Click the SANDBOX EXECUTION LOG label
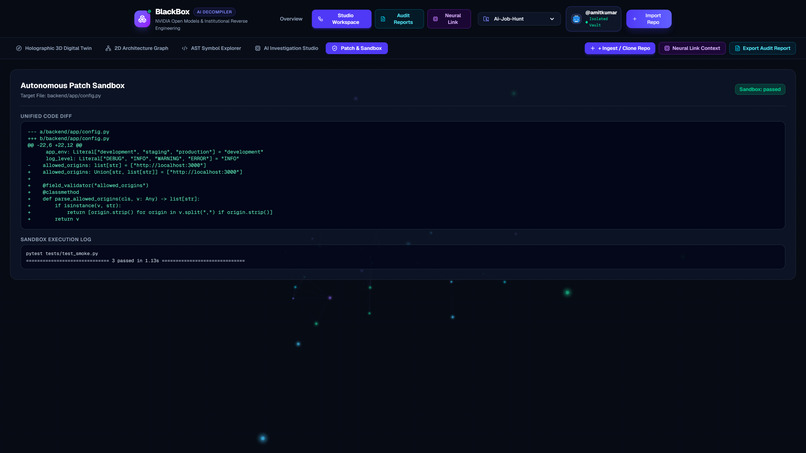Image resolution: width=806 pixels, height=453 pixels. (x=56, y=240)
